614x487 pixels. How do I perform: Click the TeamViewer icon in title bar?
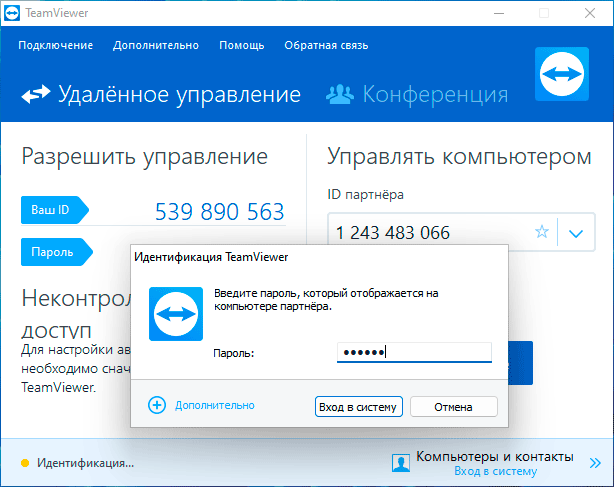coord(12,13)
